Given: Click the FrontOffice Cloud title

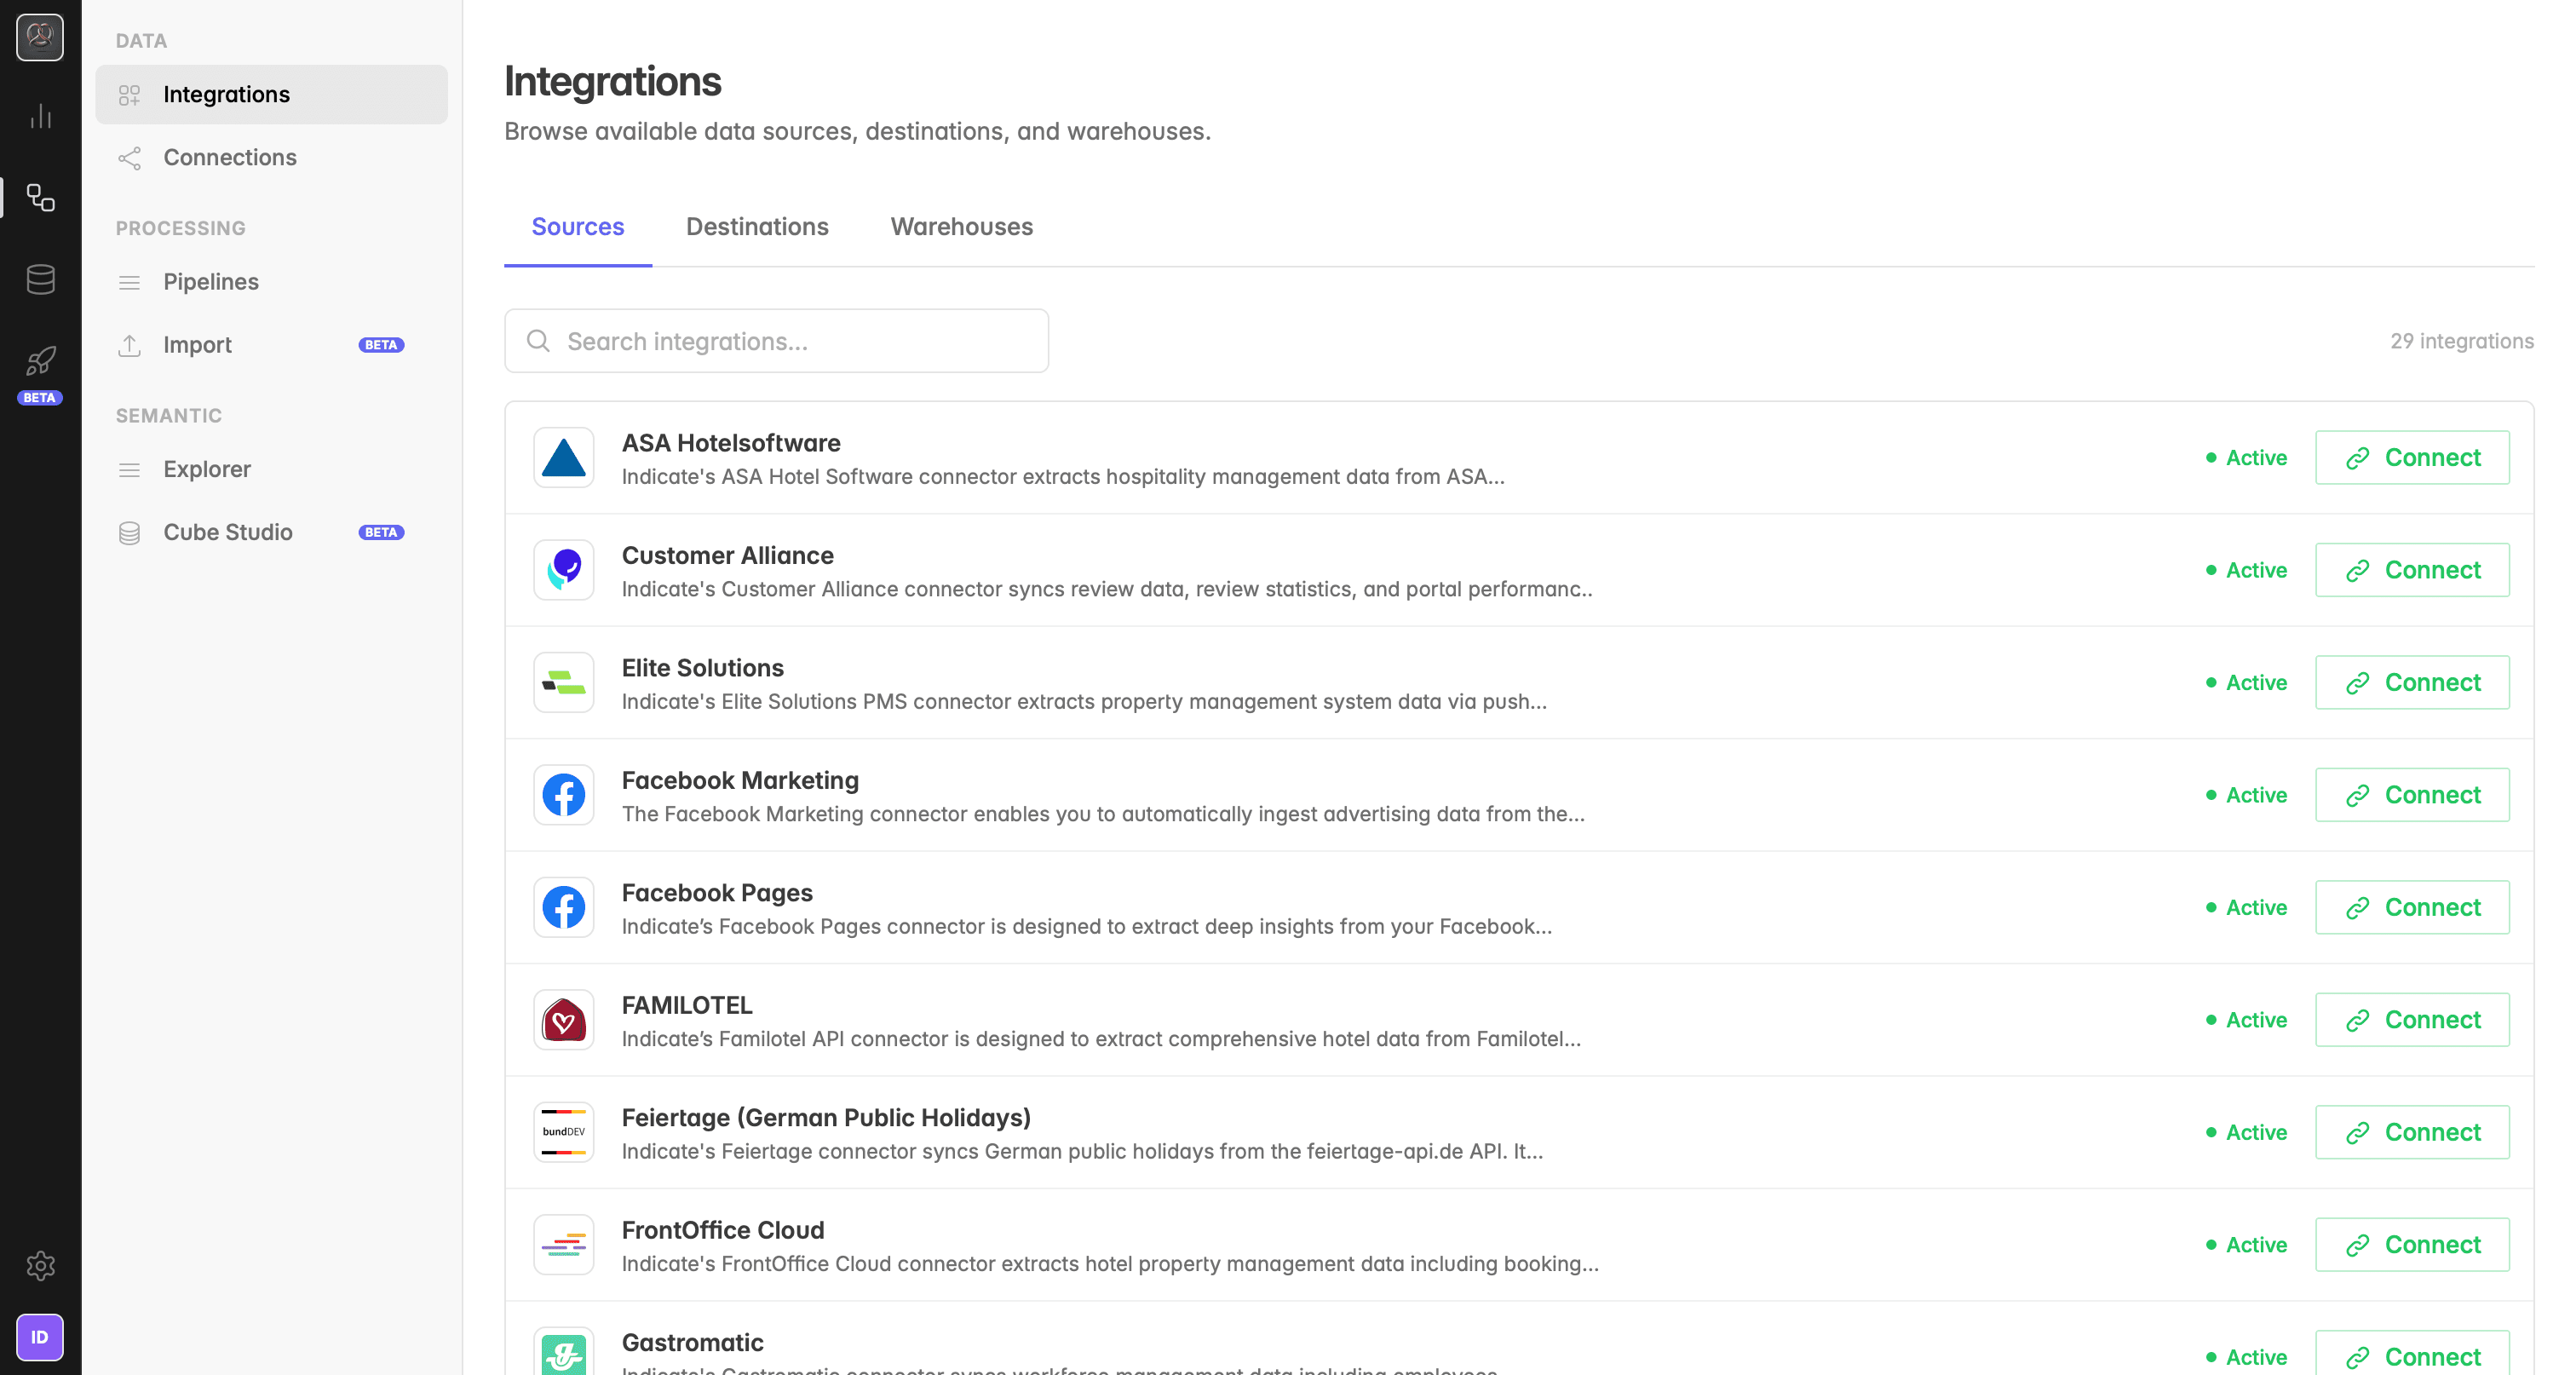Looking at the screenshot, I should [x=723, y=1230].
